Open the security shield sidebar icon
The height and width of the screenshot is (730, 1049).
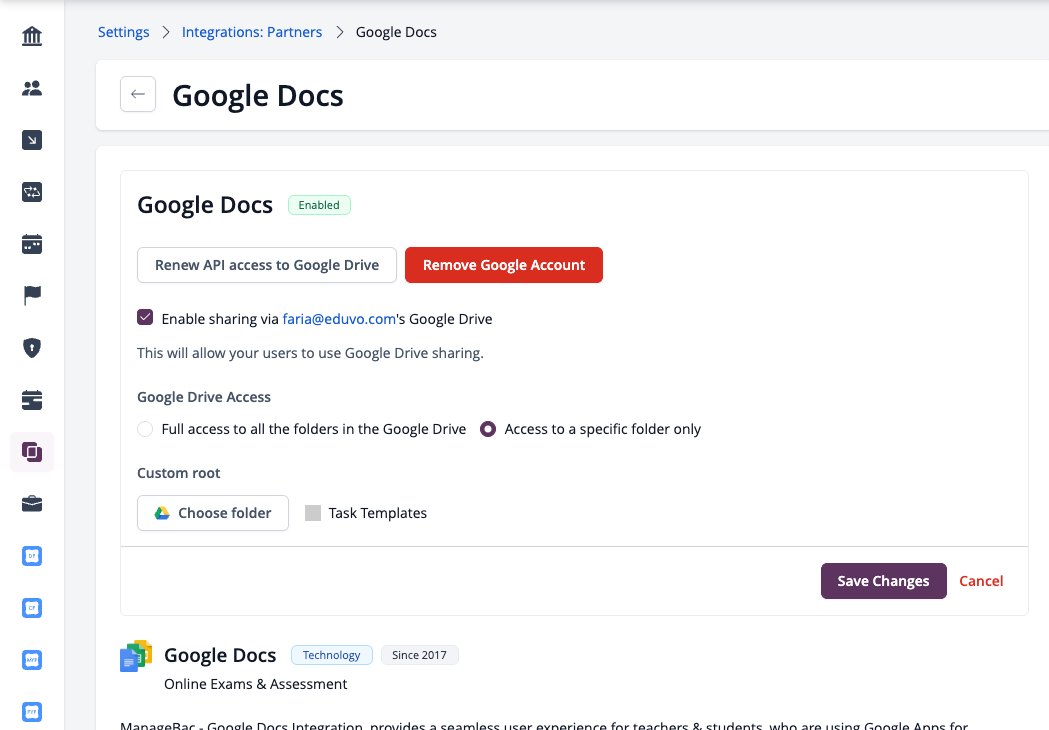[31, 348]
